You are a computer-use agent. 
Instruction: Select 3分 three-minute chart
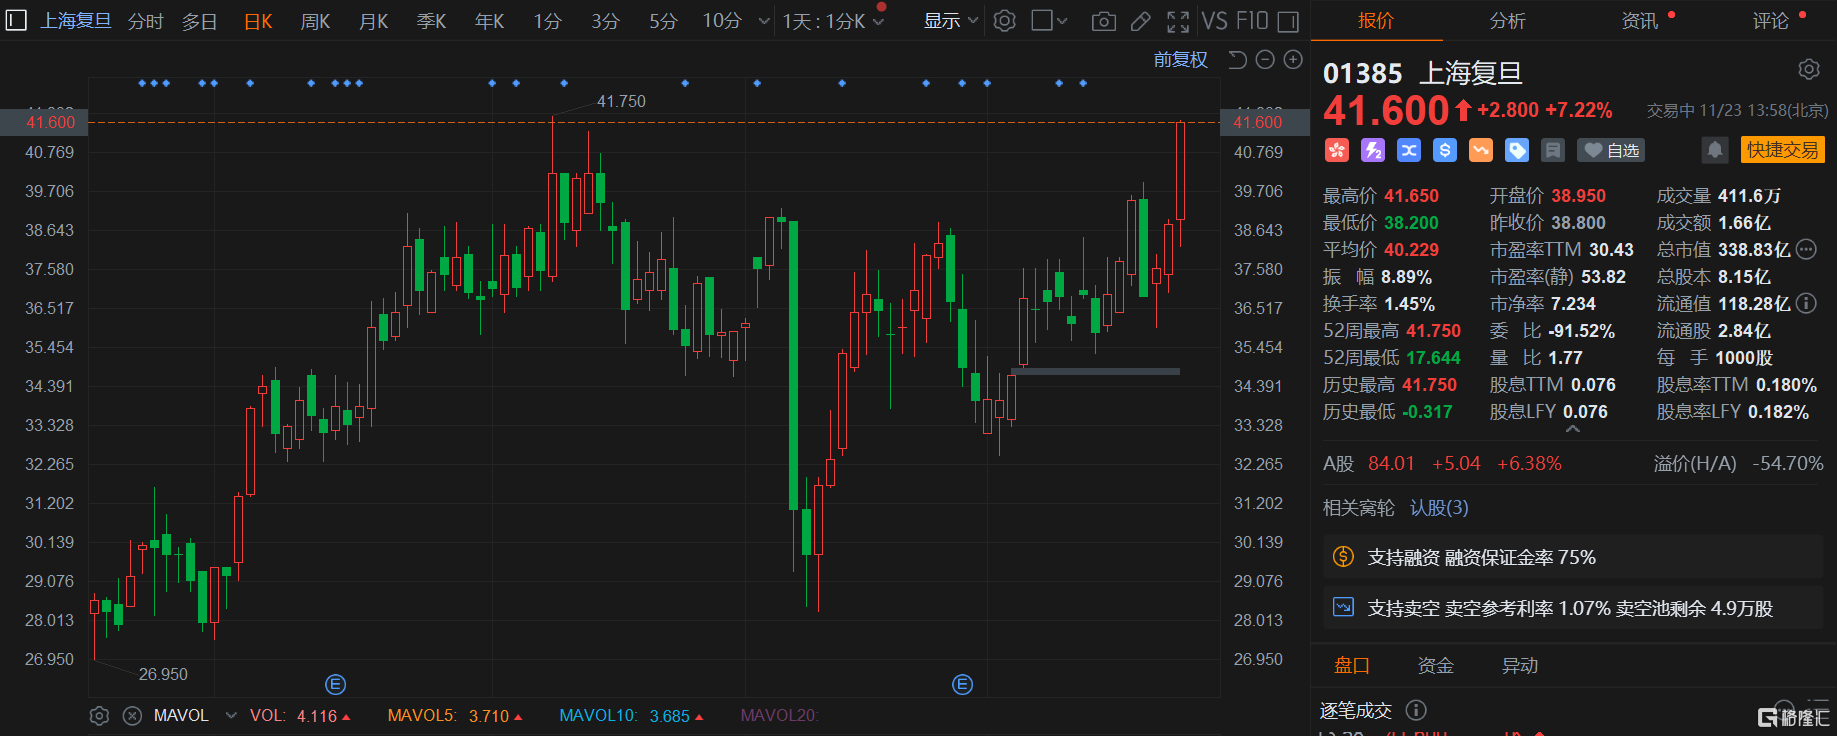[605, 21]
